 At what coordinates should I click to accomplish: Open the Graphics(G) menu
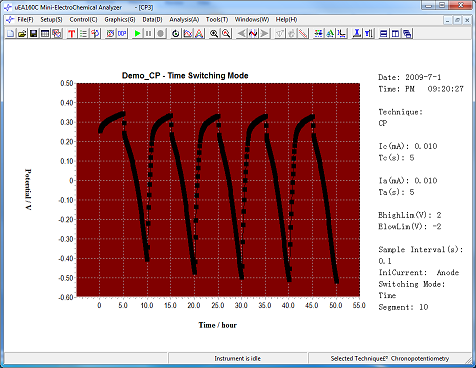[120, 20]
